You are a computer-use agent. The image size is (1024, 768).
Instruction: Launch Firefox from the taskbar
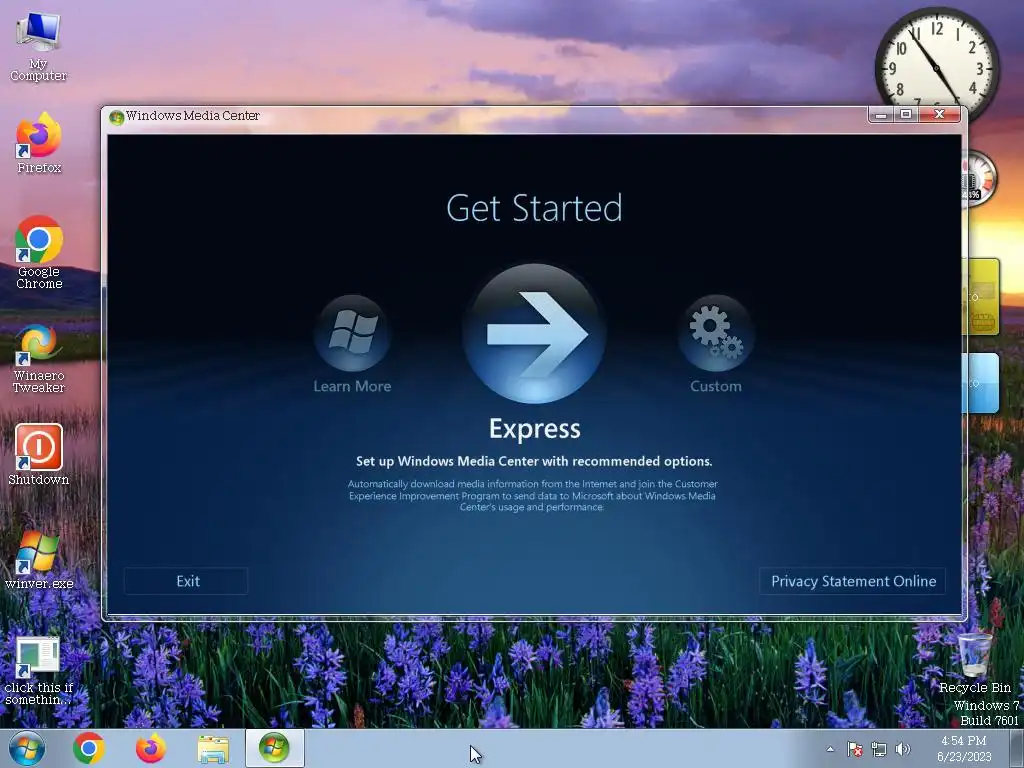[150, 748]
